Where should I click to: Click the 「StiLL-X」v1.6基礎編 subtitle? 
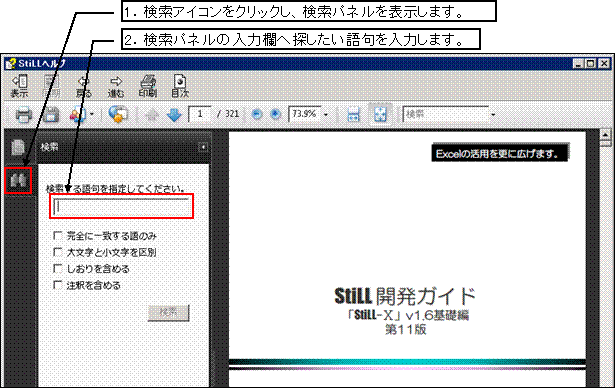point(408,315)
